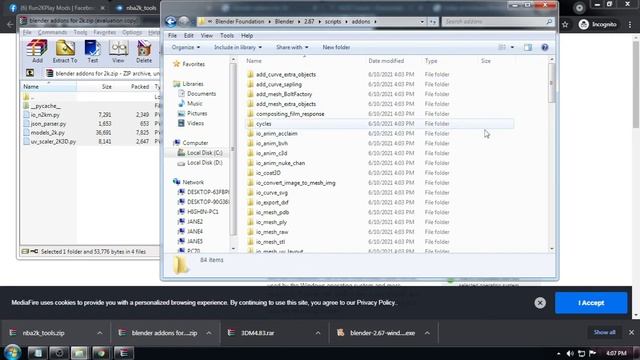
Task: Click the action center flag tray icon
Action: (592, 353)
